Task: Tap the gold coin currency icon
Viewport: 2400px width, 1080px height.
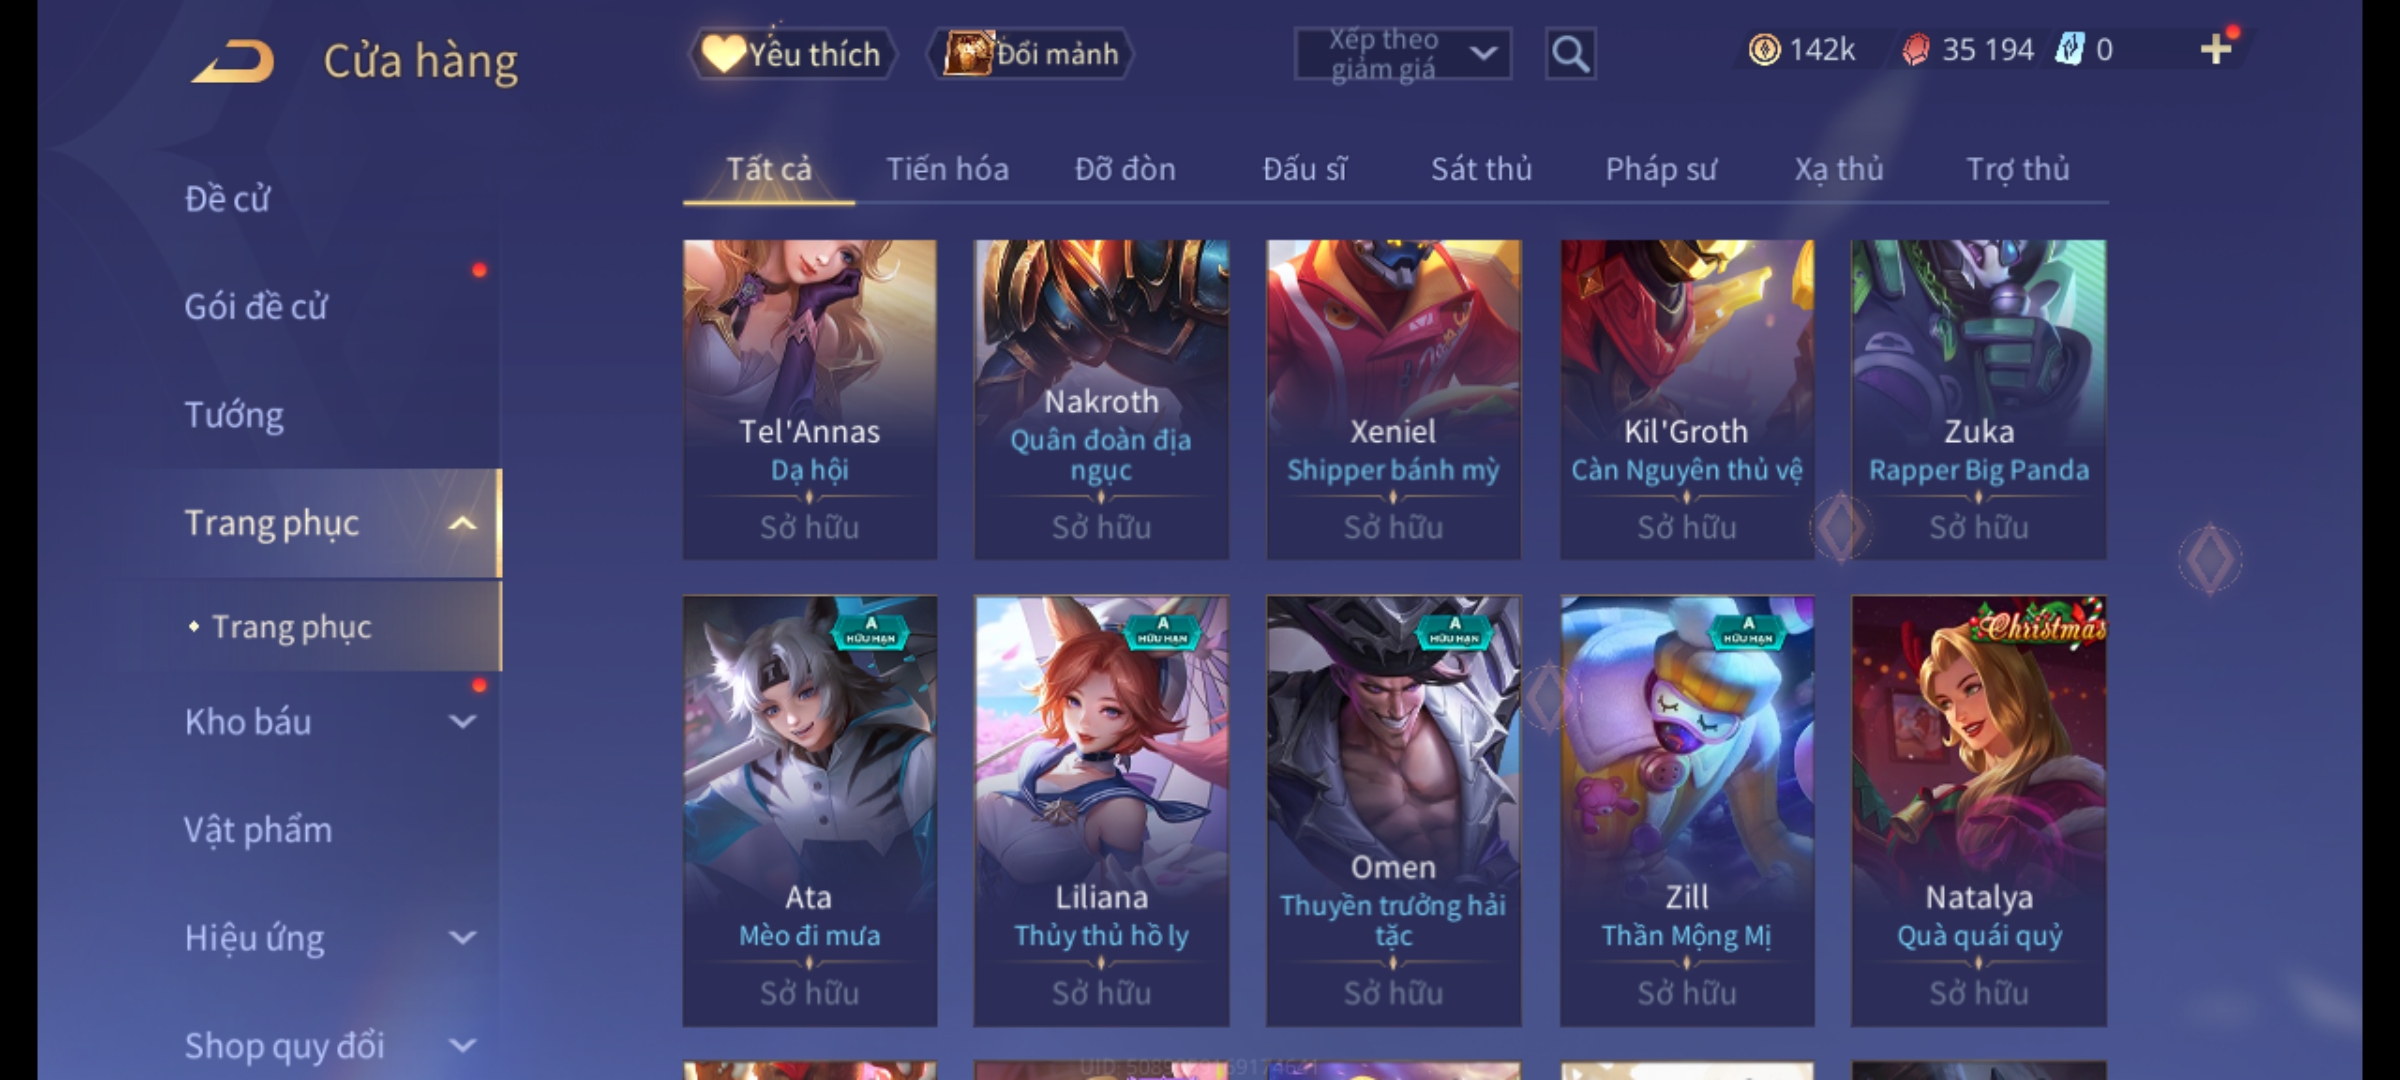Action: tap(1764, 50)
